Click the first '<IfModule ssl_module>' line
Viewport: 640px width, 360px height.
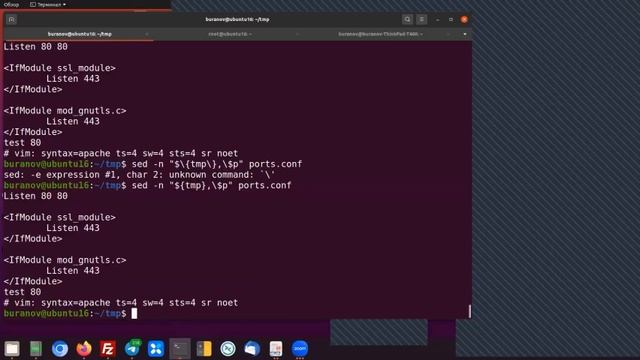60,68
